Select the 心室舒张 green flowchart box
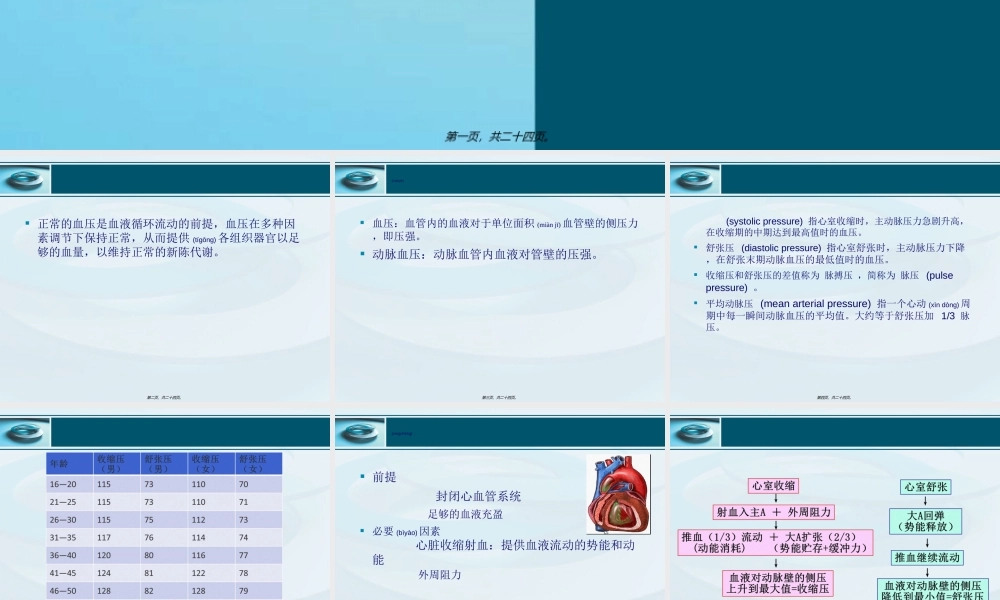Viewport: 1000px width, 600px height. coord(926,487)
